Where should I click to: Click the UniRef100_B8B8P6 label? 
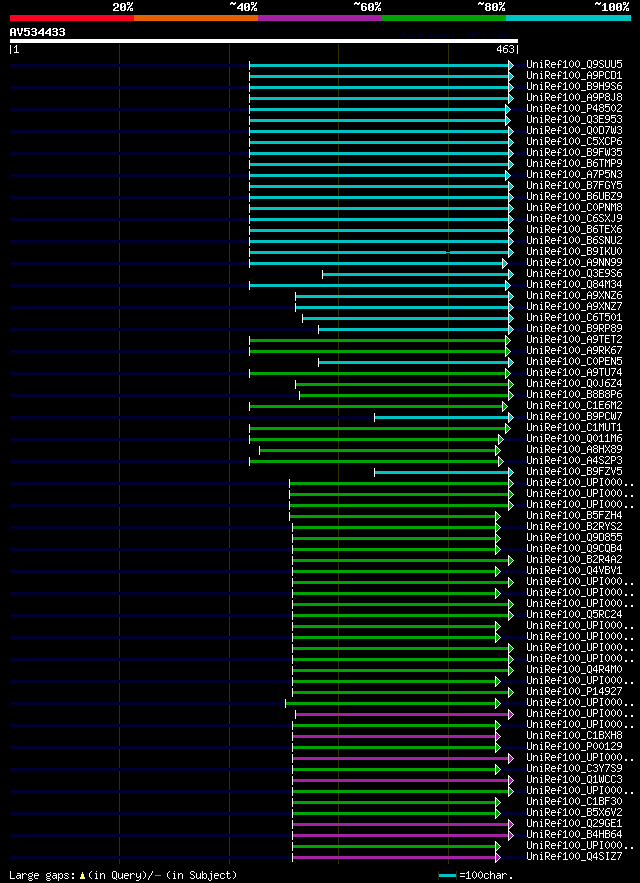click(574, 395)
